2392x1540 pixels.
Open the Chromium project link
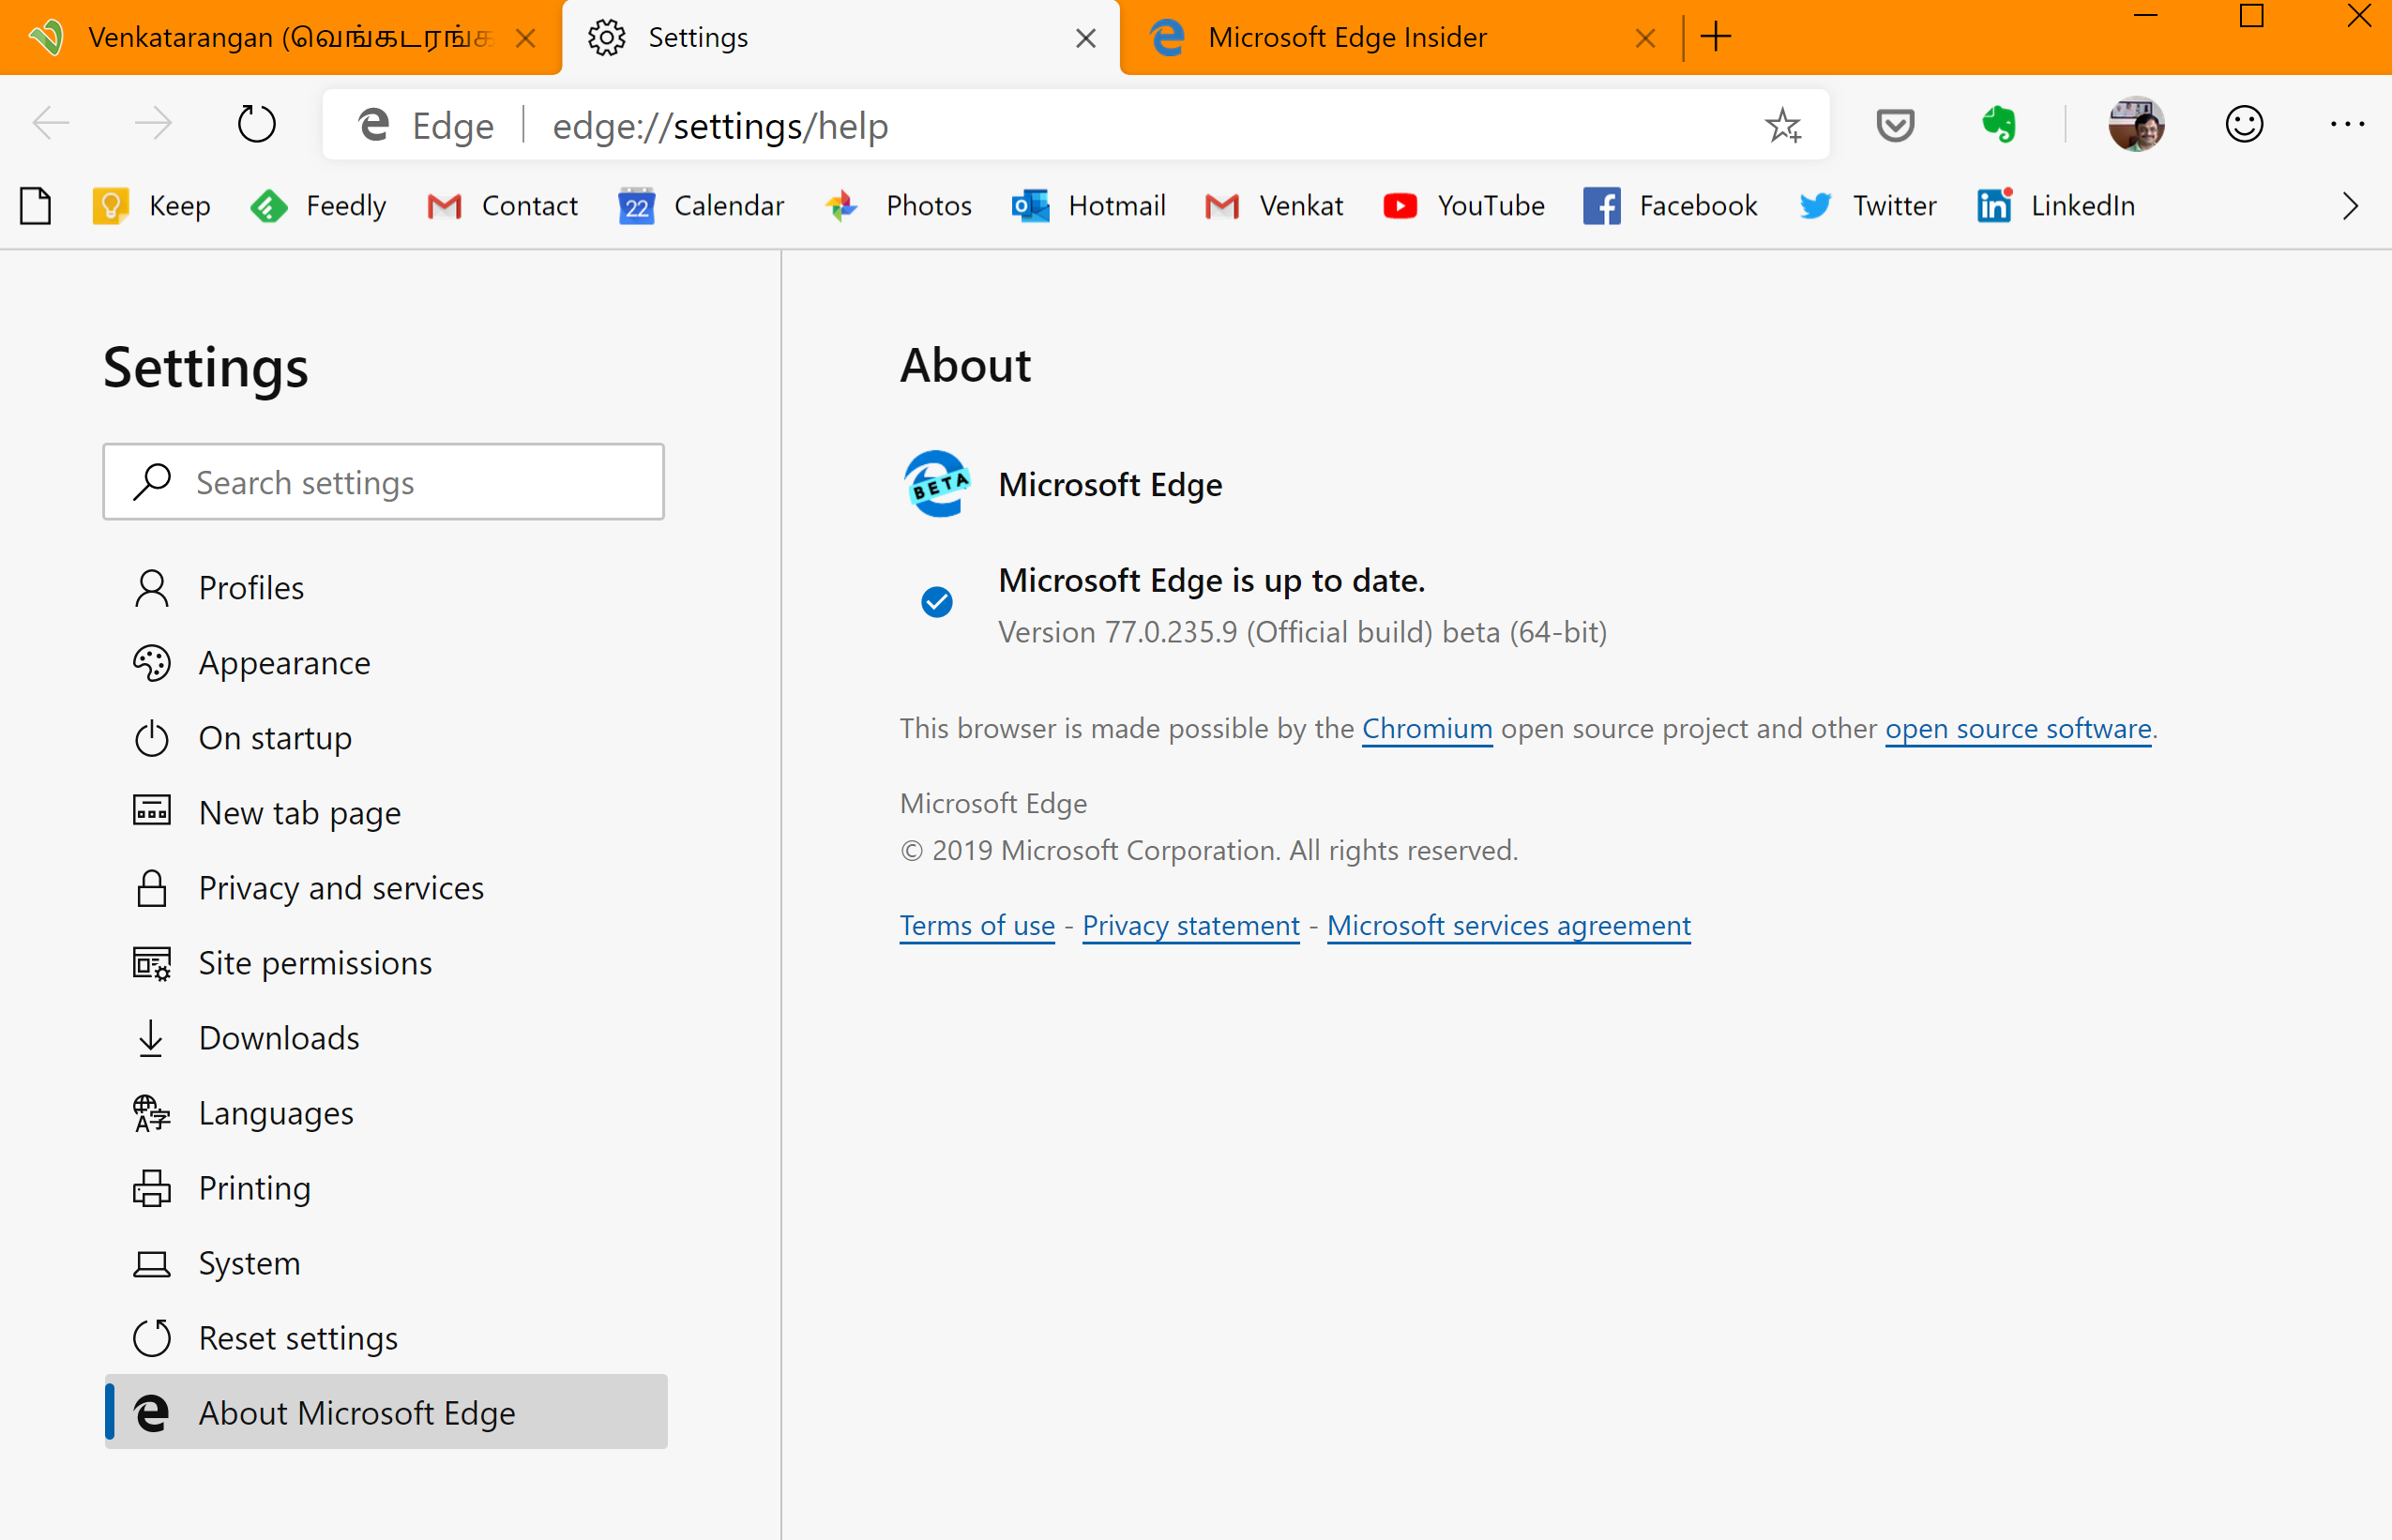1427,728
